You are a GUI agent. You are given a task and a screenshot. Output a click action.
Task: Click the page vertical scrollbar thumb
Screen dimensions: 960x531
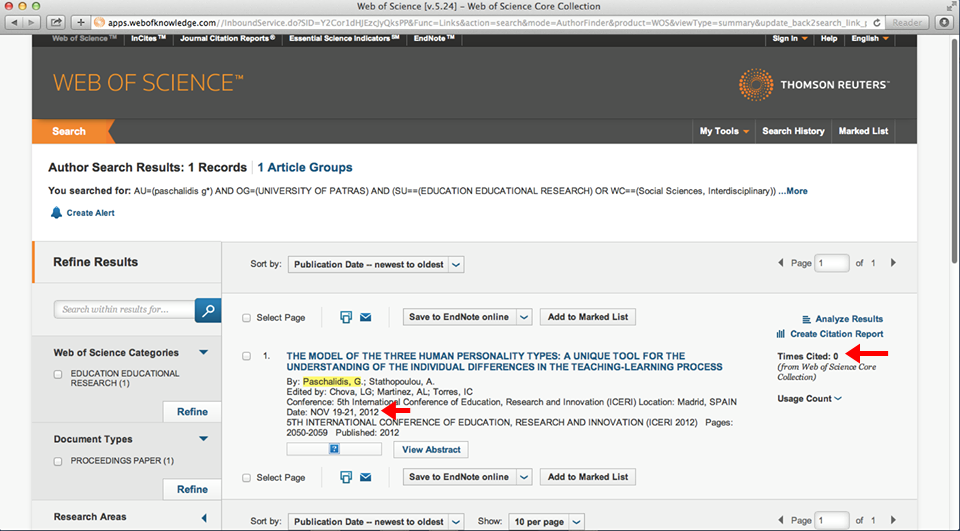pyautogui.click(x=955, y=152)
